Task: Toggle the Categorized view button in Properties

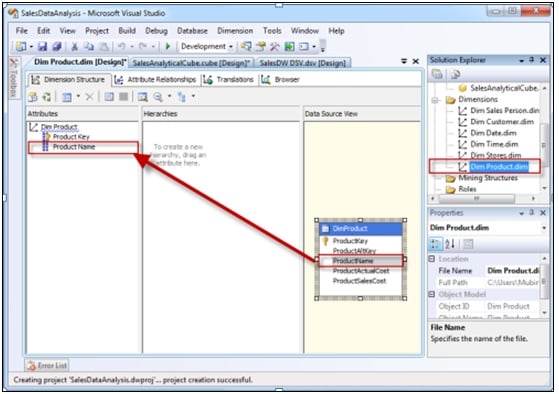Action: click(436, 244)
